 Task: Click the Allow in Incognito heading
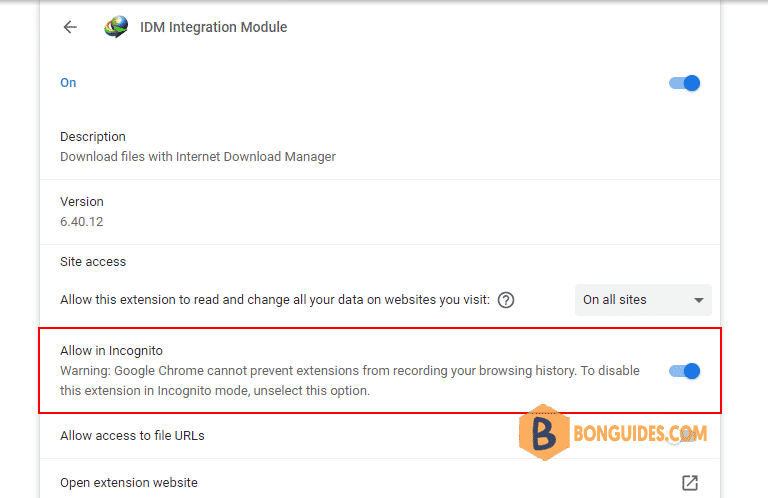pos(111,351)
